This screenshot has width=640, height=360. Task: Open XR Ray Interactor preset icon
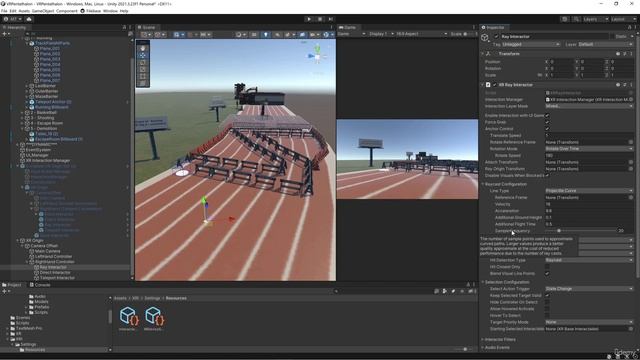pos(624,85)
